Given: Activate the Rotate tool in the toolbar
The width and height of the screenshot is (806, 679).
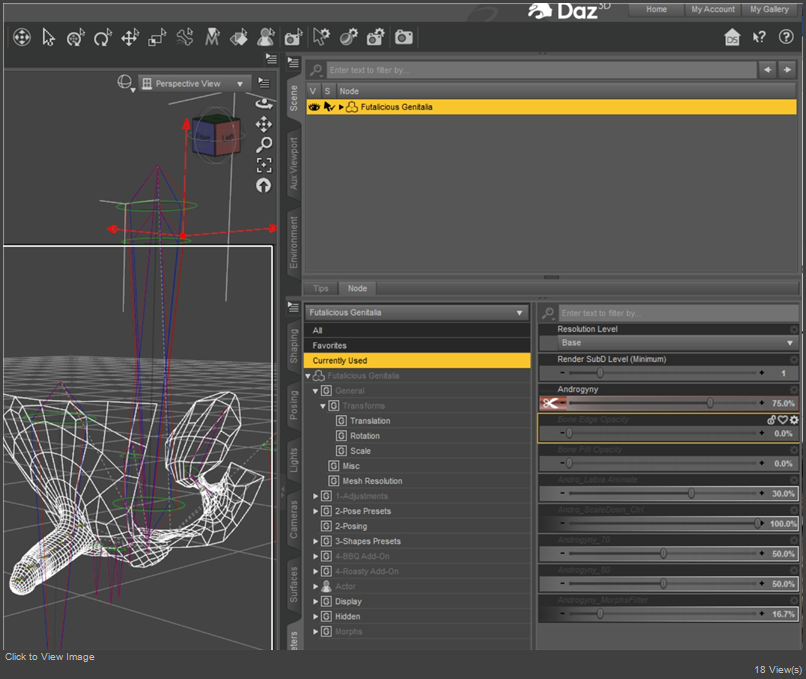Looking at the screenshot, I should pyautogui.click(x=103, y=38).
